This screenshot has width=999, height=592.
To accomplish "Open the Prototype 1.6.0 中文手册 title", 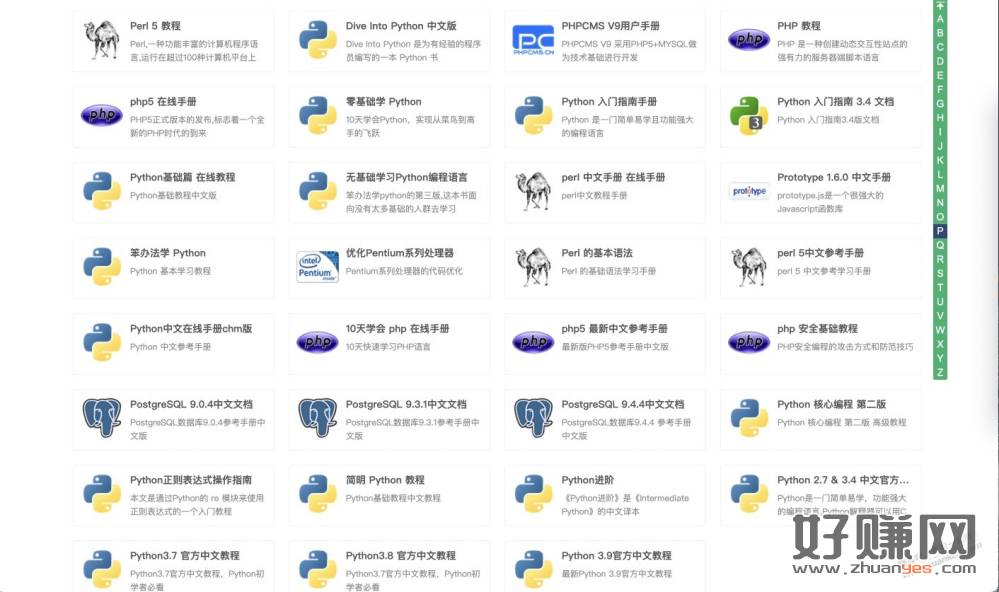I will 834,177.
